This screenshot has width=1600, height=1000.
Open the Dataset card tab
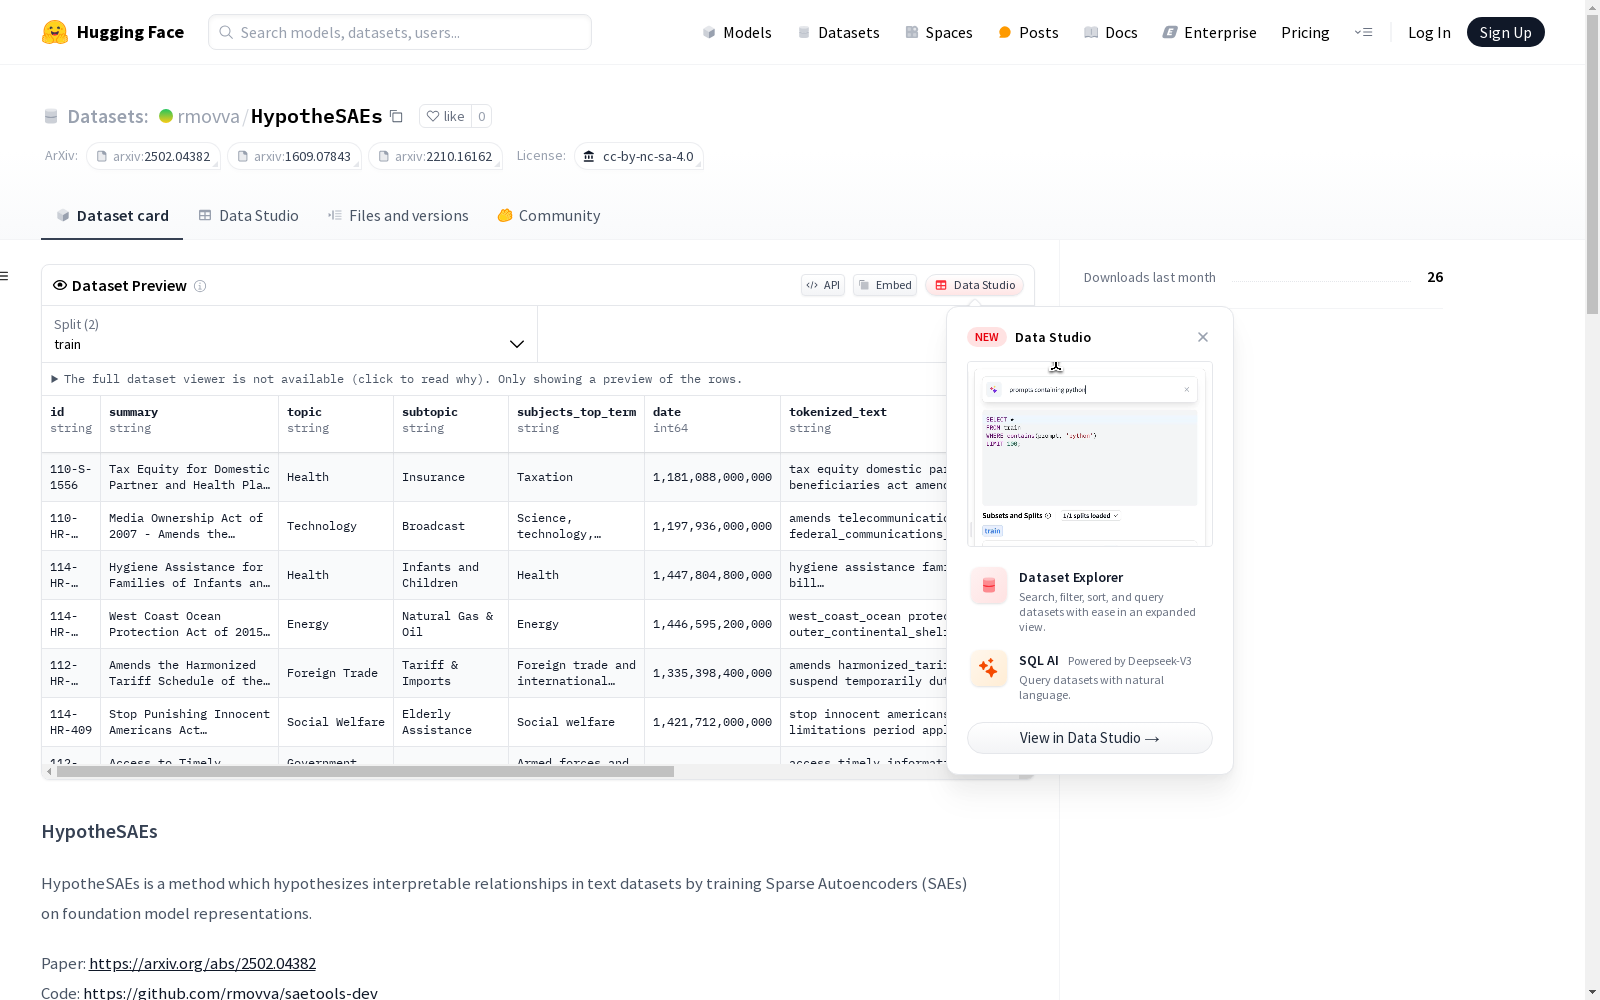coord(112,216)
